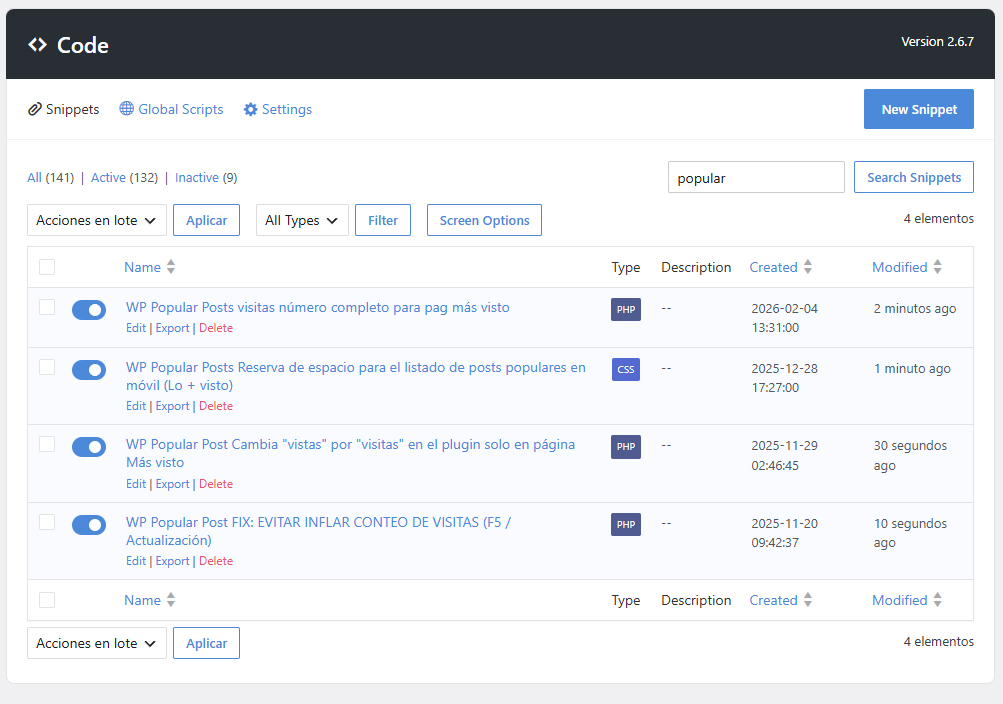Screen dimensions: 1003x704
Task: Click PHP badge of EVITAR INFLAR CONTEO snippet
Action: (x=626, y=524)
